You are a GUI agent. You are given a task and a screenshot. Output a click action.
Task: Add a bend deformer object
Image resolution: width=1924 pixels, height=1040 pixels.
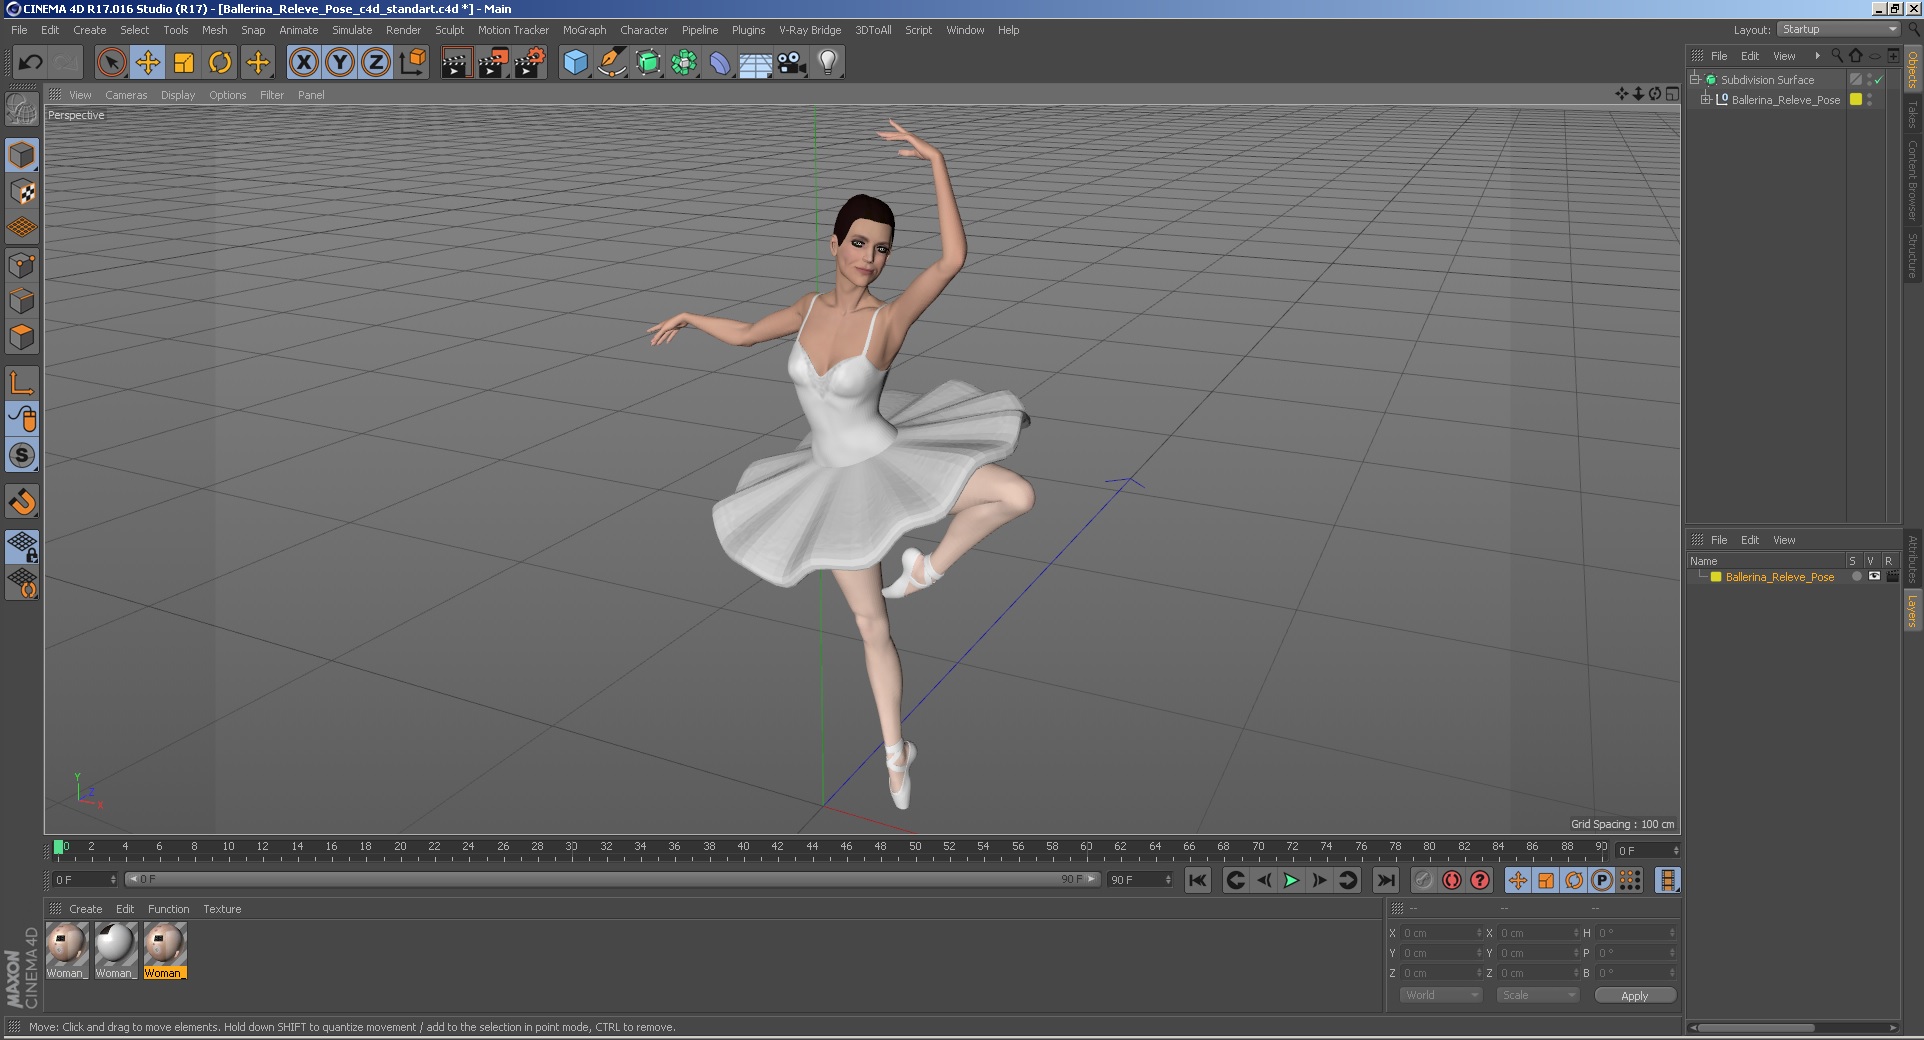(x=720, y=62)
